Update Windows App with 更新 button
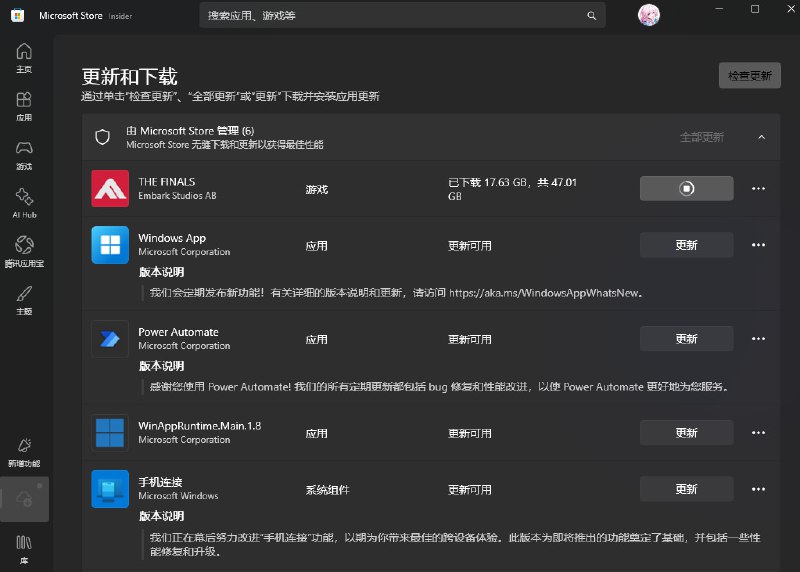The image size is (800, 572). (x=687, y=245)
